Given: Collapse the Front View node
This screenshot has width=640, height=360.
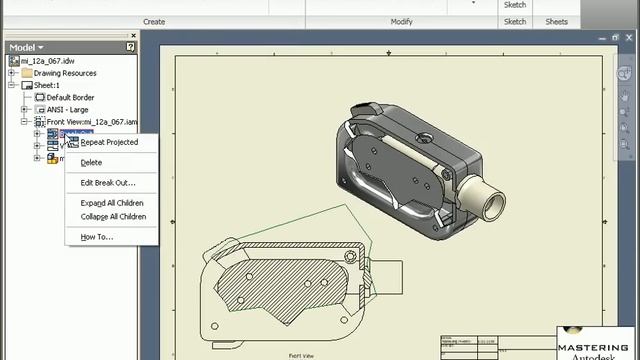Looking at the screenshot, I should point(24,122).
